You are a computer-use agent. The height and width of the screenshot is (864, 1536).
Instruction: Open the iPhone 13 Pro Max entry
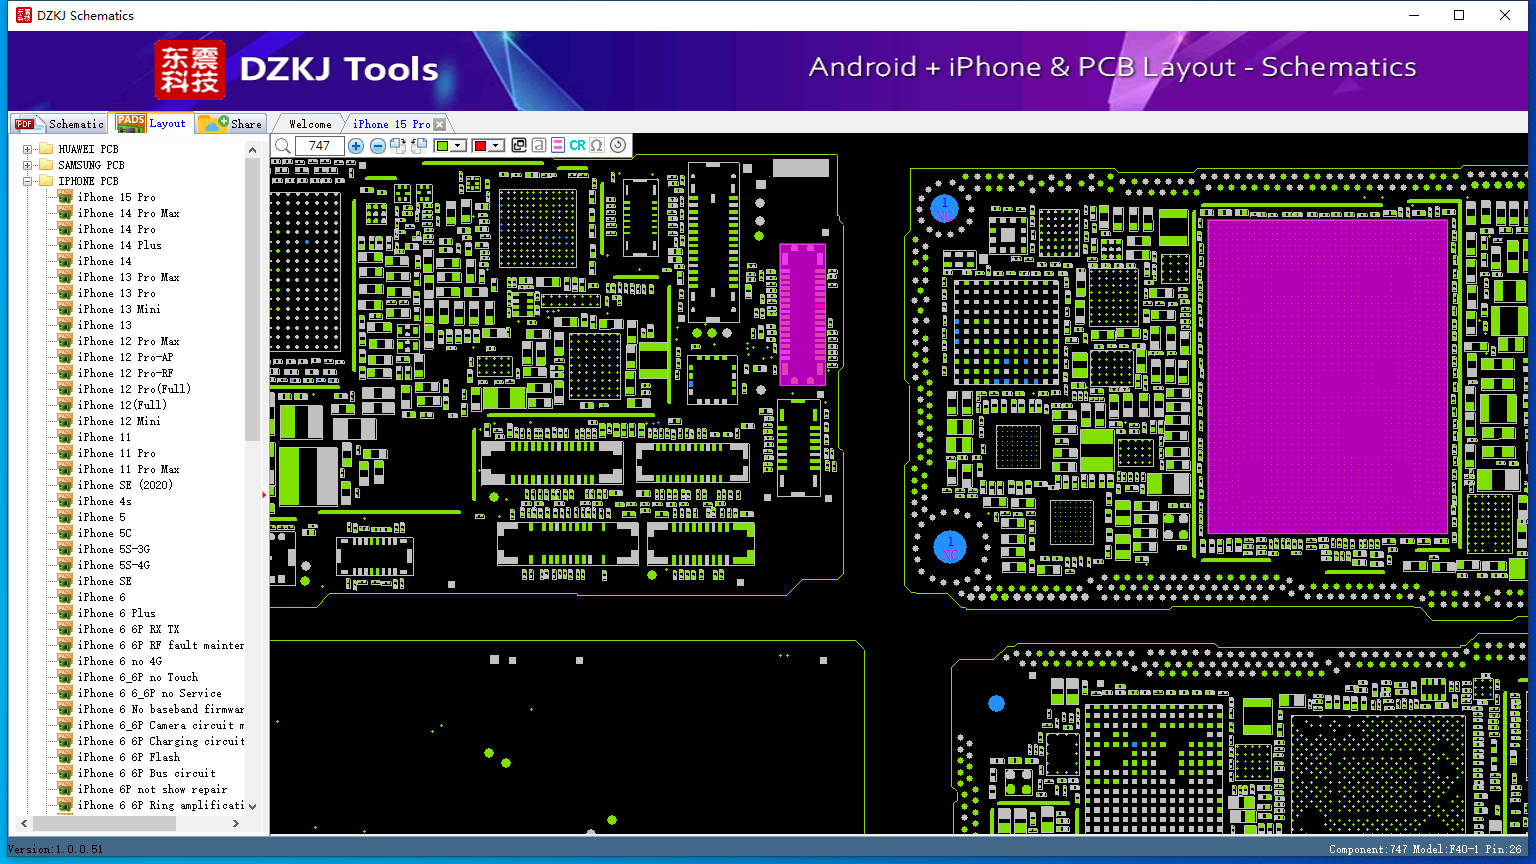[x=129, y=277]
